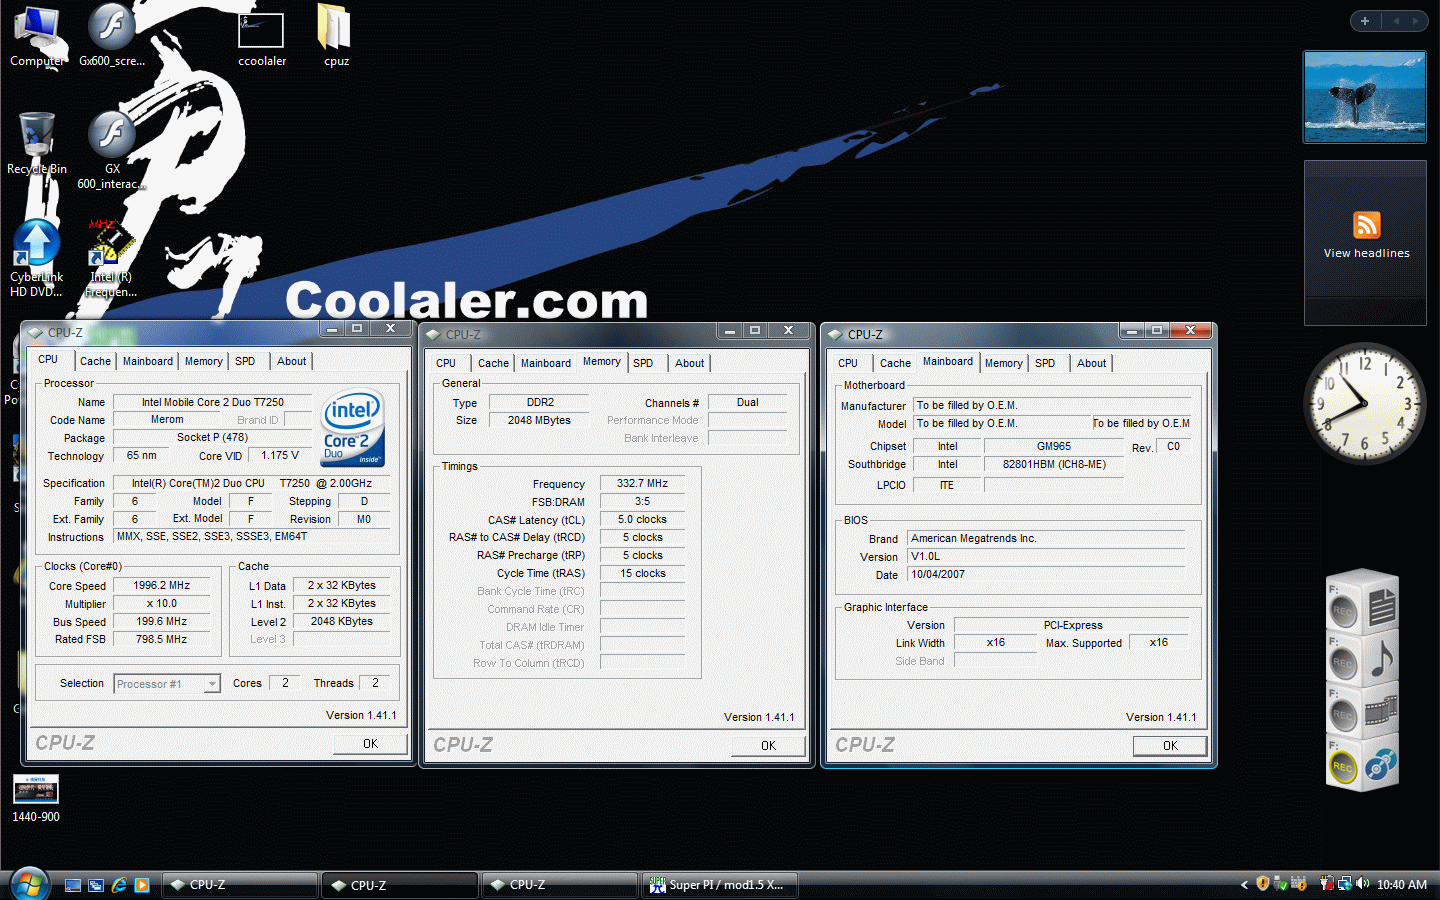Open Mainboard tab in Memory-tab CPU-Z window
This screenshot has width=1440, height=900.
pyautogui.click(x=546, y=364)
